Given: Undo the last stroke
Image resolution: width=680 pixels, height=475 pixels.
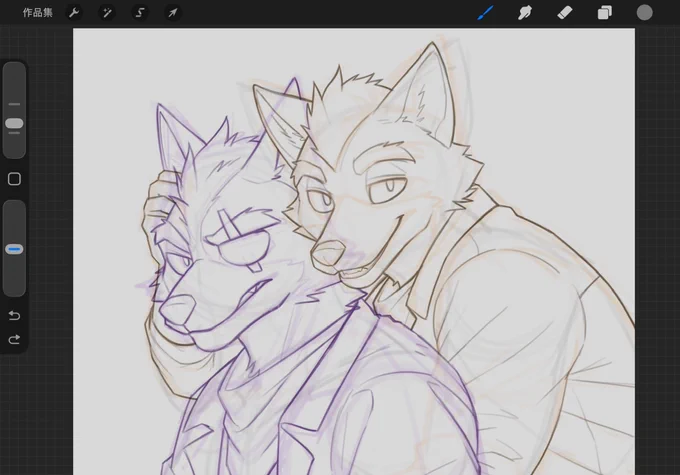Looking at the screenshot, I should [x=14, y=315].
